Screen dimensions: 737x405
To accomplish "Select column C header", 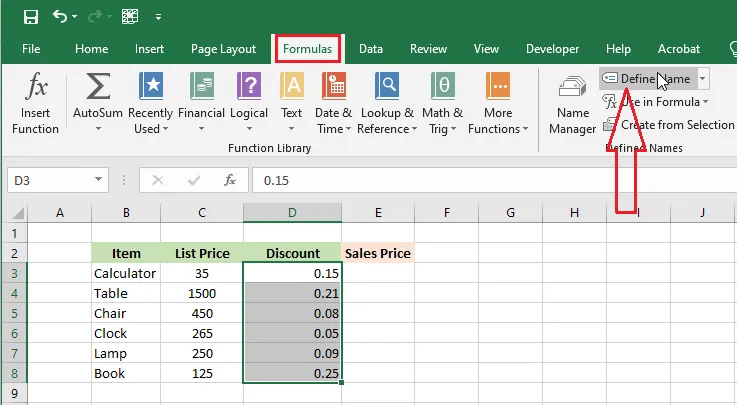I will point(202,213).
